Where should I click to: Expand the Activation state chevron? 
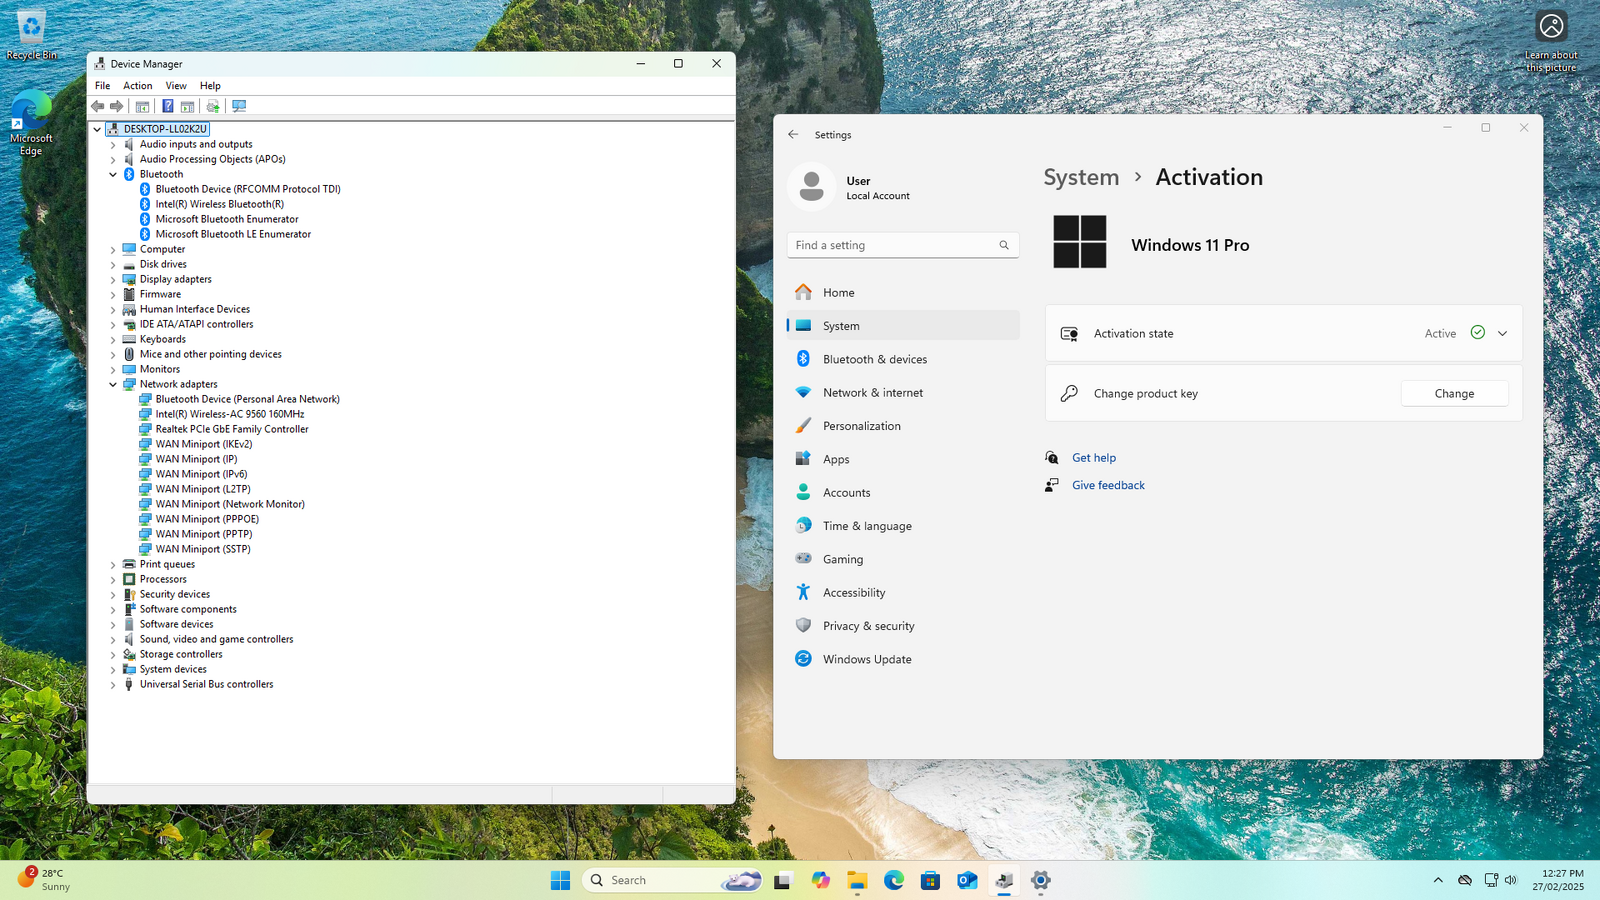click(x=1502, y=334)
